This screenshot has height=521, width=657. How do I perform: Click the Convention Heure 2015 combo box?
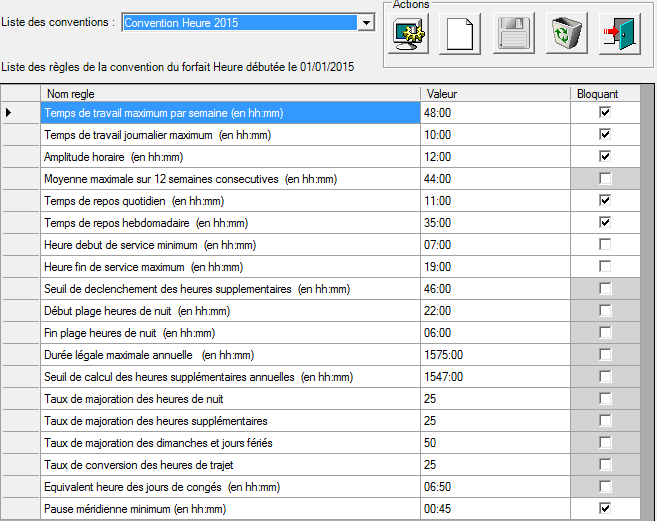point(239,23)
